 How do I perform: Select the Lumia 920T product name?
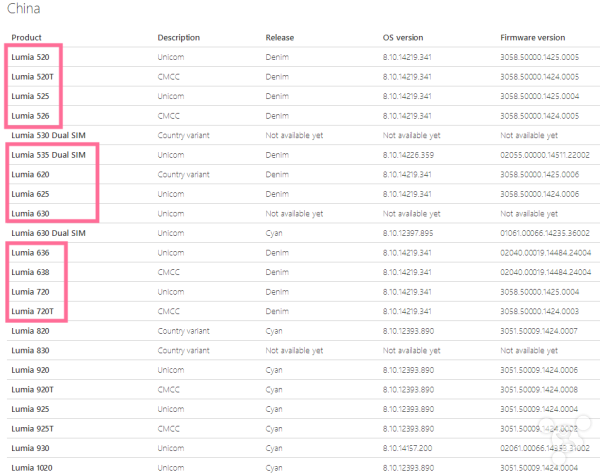click(33, 389)
